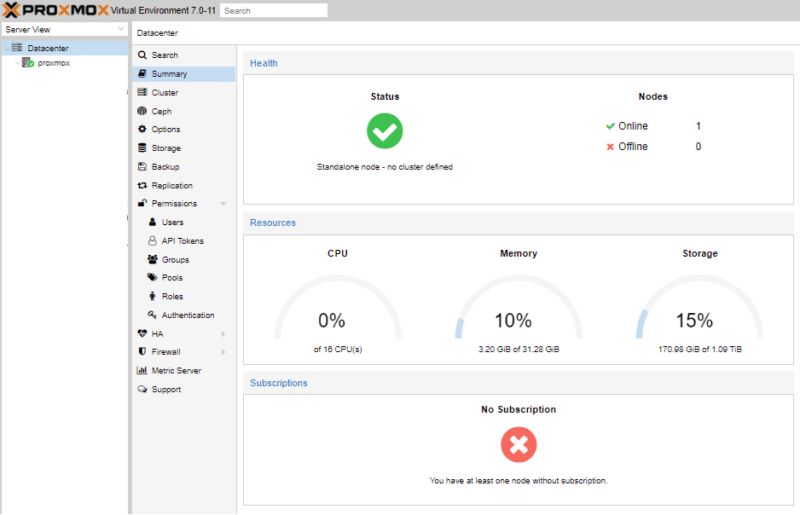
Task: Open the Cluster menu item
Action: 165,92
